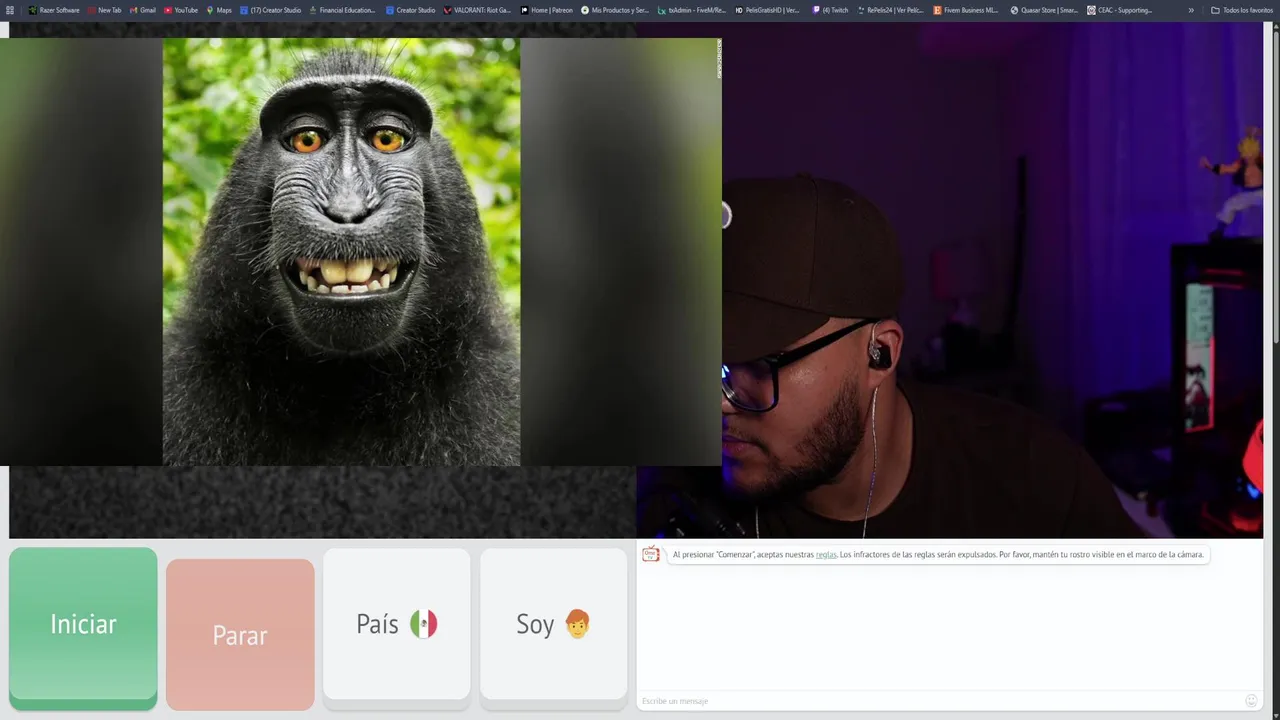Open the Gmail bookmark
Screen dimensions: 1280x720
click(142, 10)
